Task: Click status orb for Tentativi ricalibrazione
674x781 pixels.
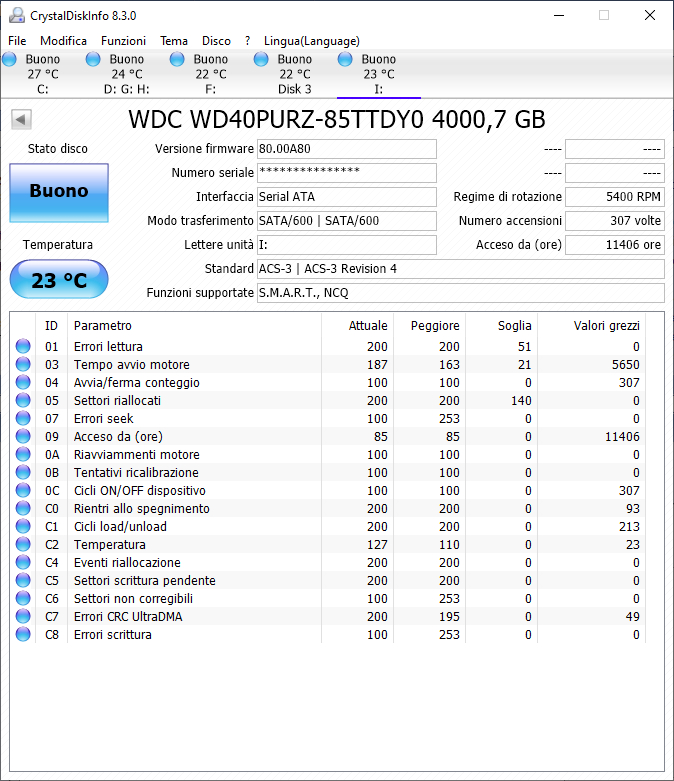Action: [23, 472]
